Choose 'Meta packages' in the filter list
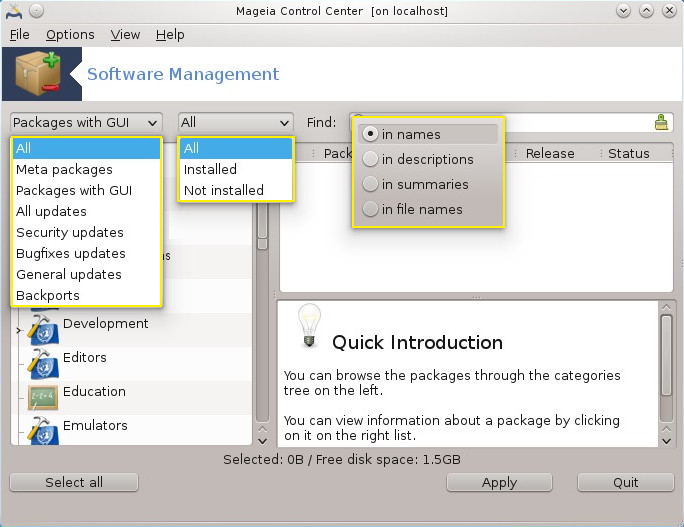The height and width of the screenshot is (527, 684). pyautogui.click(x=86, y=169)
